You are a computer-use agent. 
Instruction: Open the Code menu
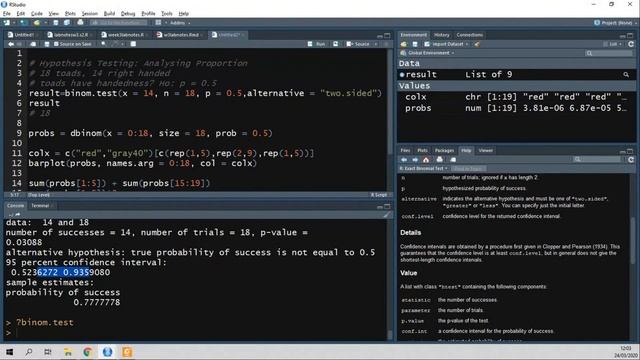37,13
